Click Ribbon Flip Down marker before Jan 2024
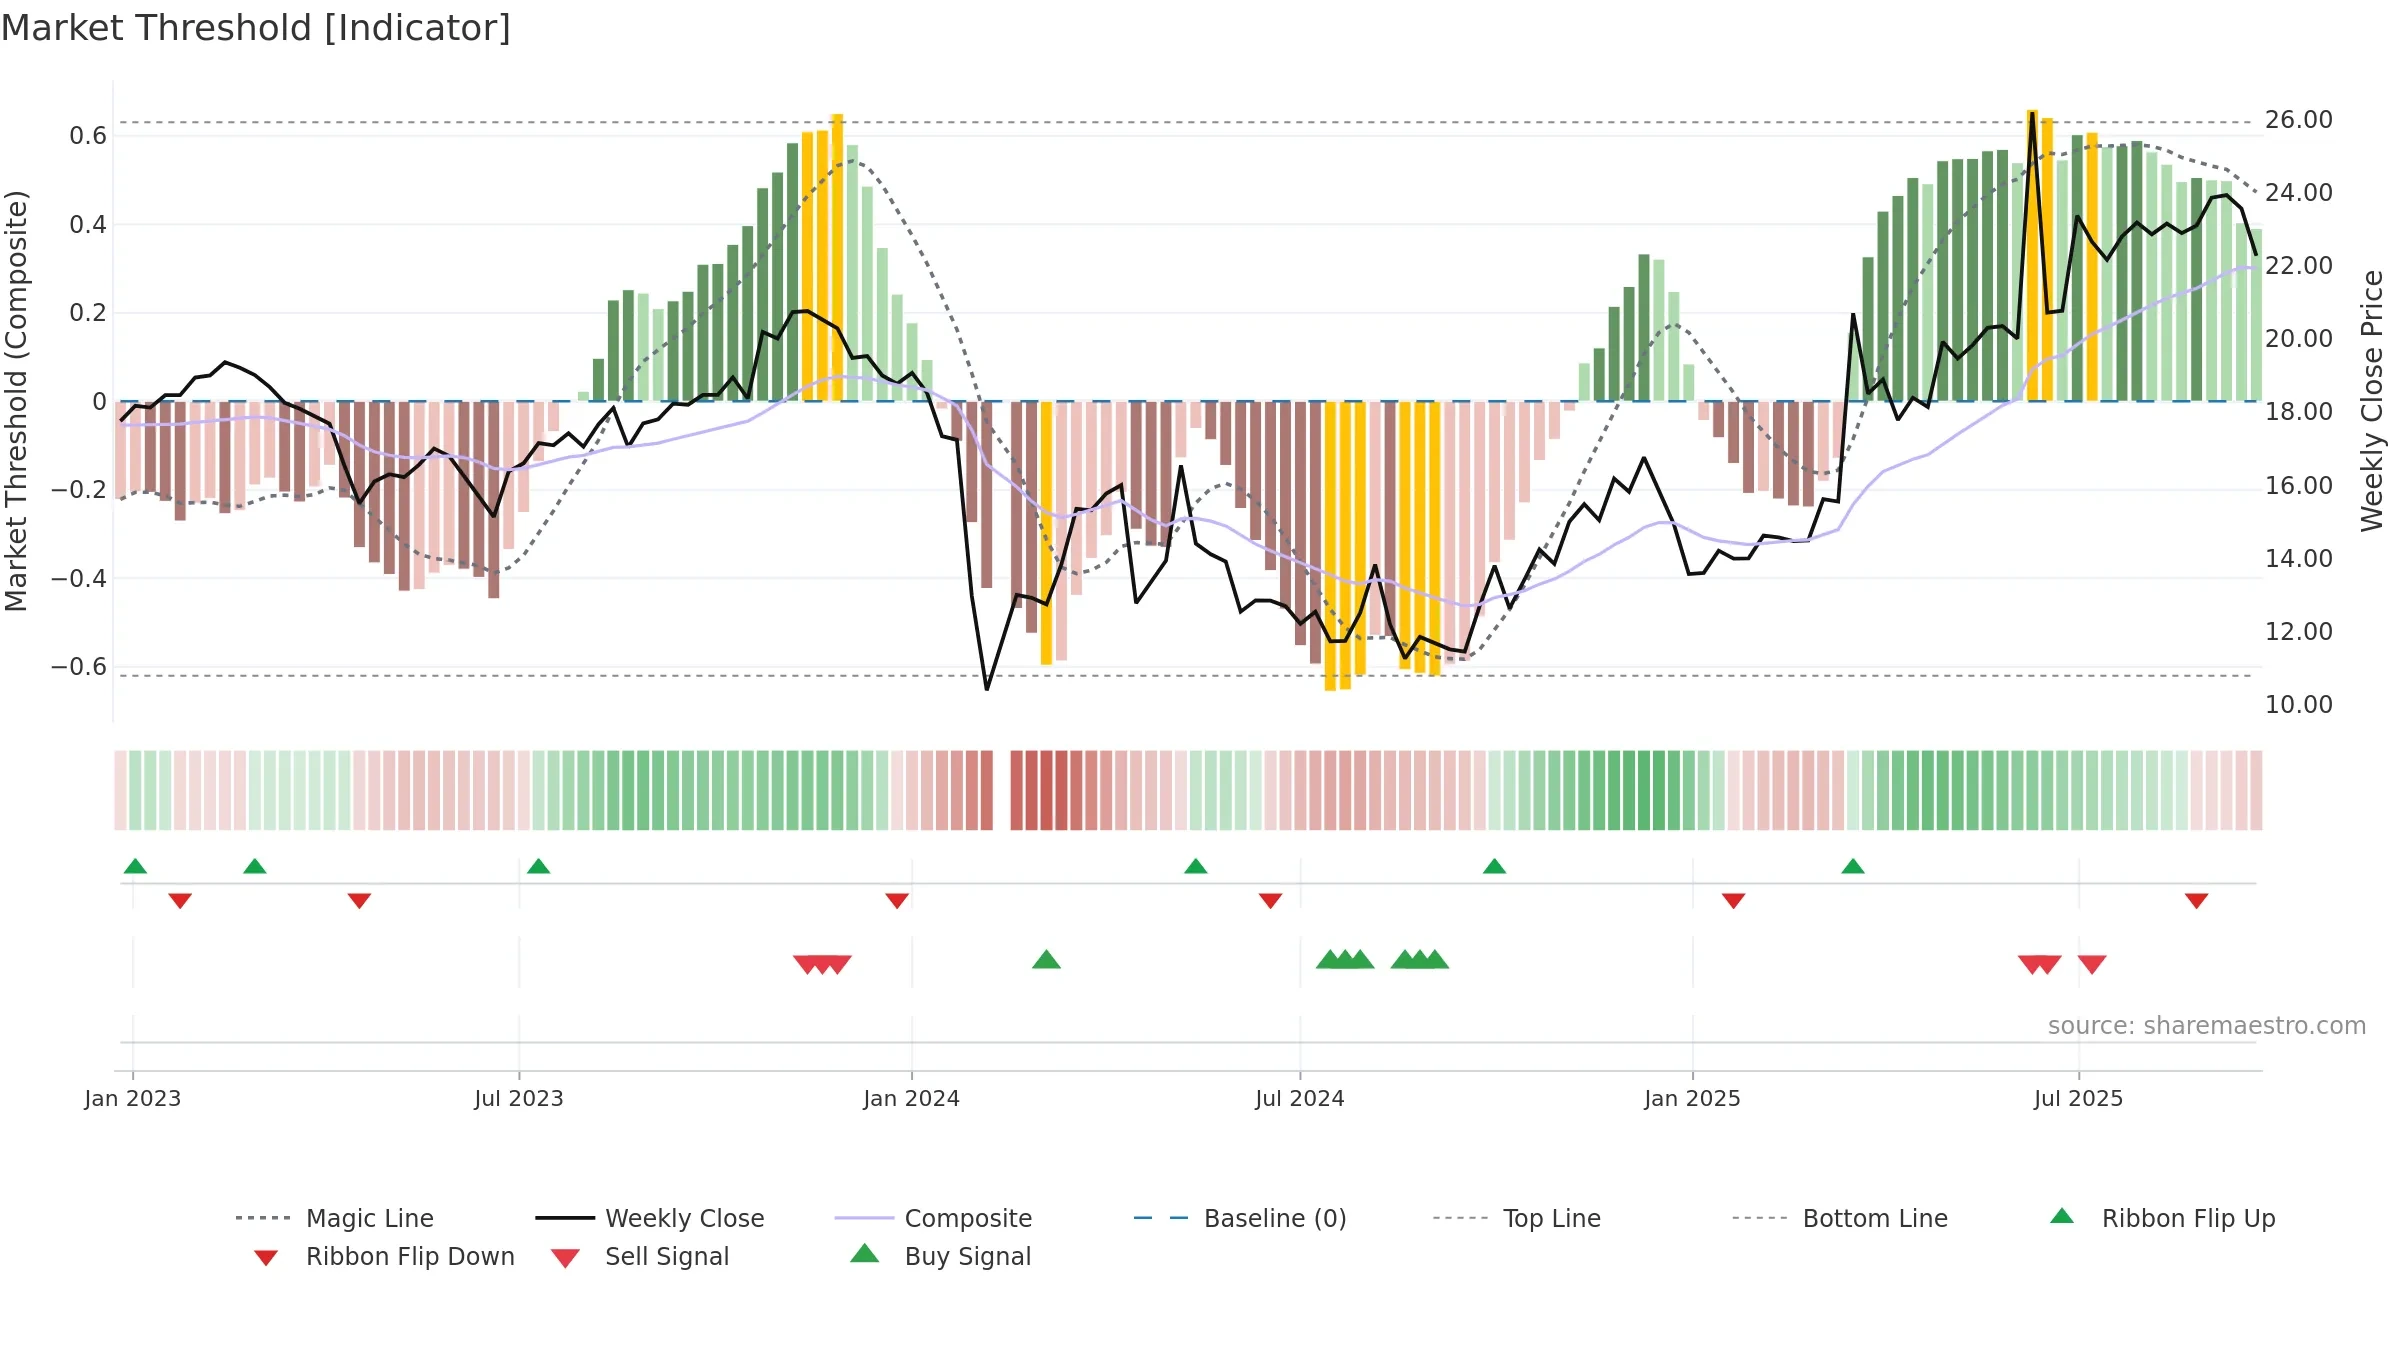 [897, 901]
